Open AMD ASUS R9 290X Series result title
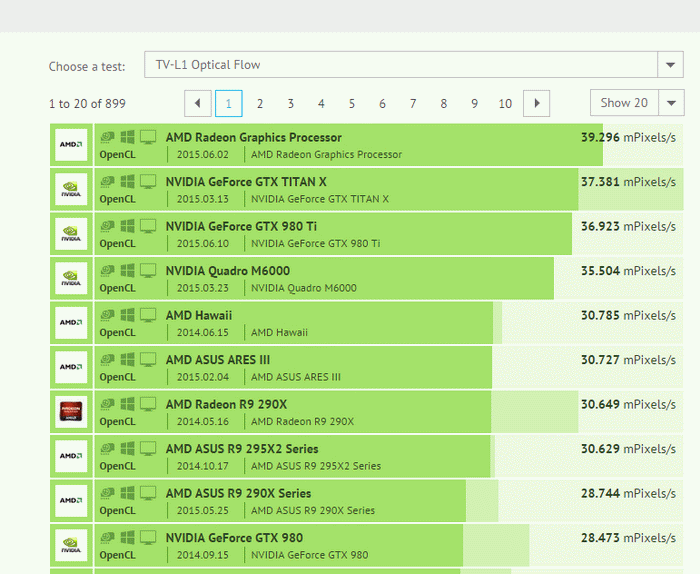 point(238,493)
